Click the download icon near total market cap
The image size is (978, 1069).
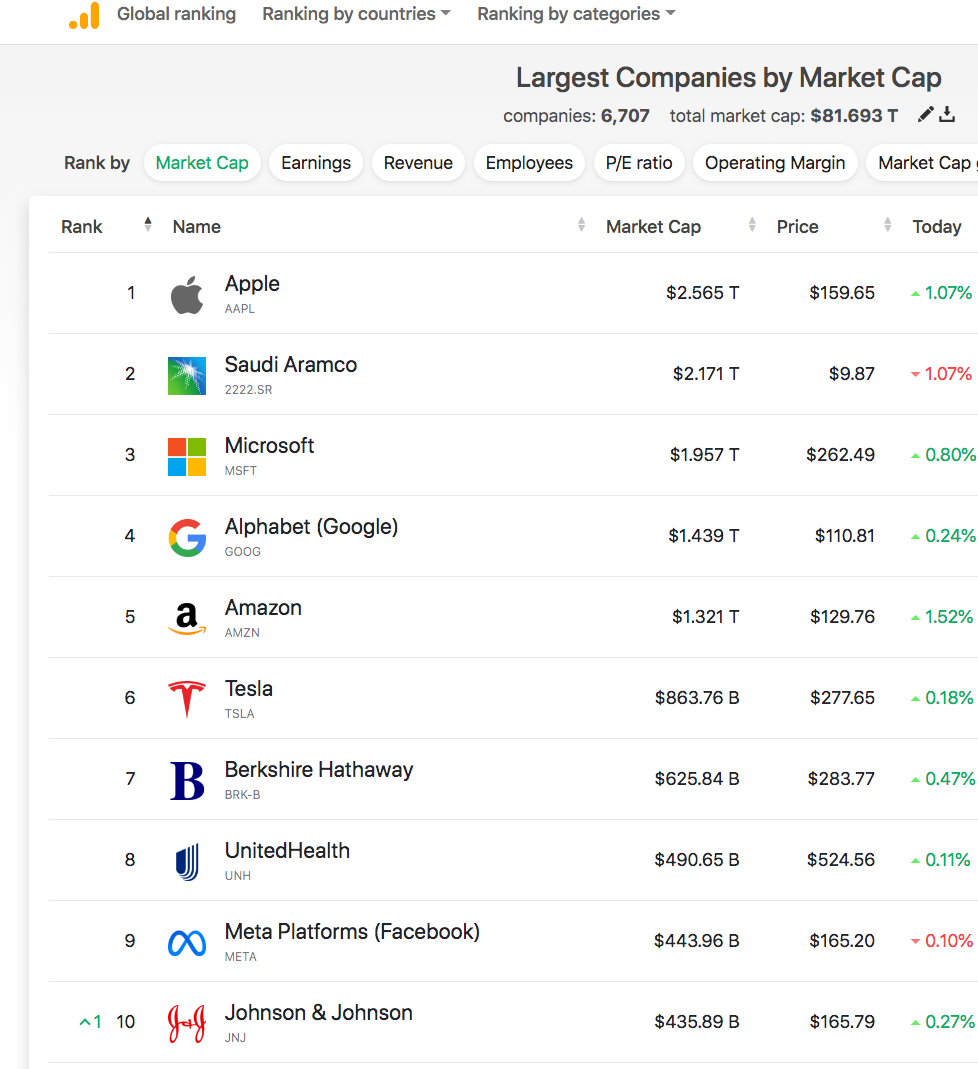coord(947,115)
